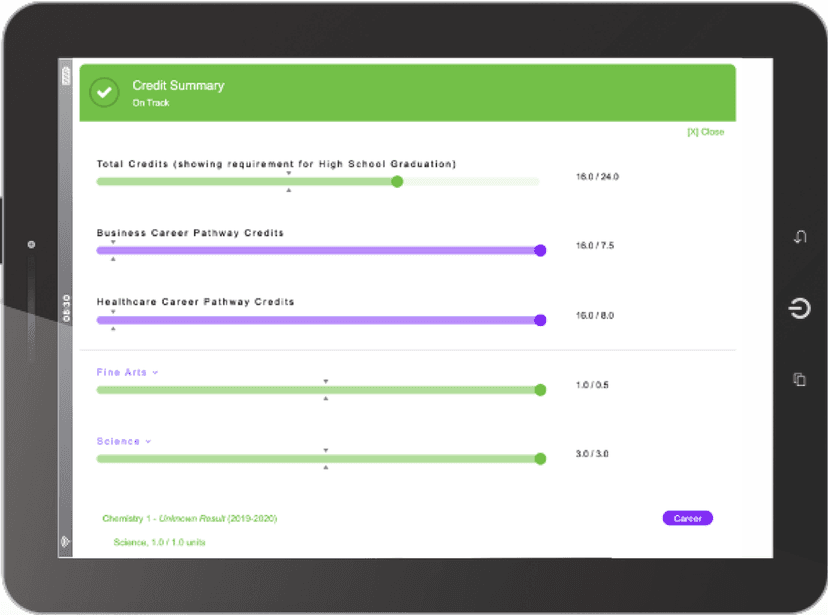
Task: Click the Business Career Pathway slider handle
Action: pos(540,251)
